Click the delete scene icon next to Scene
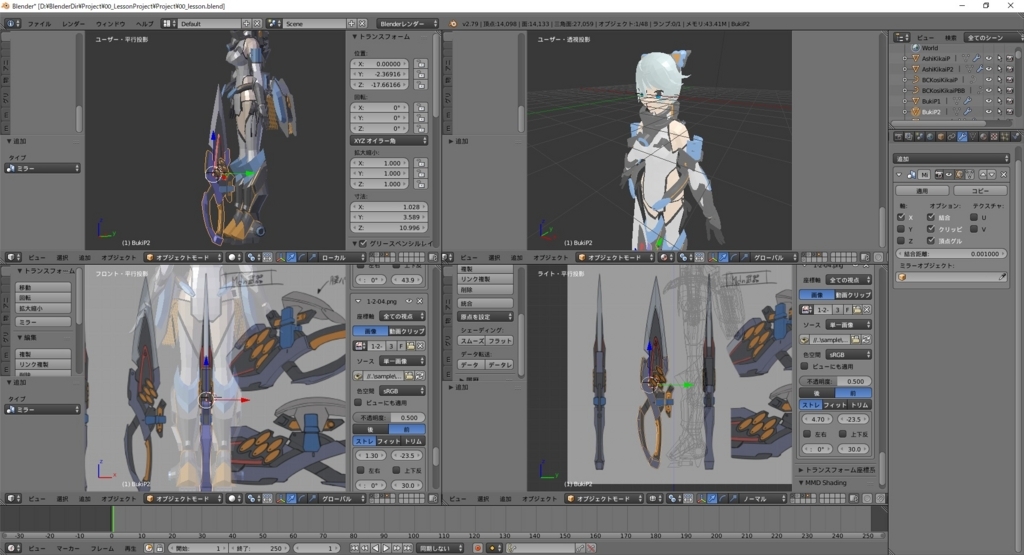Viewport: 1024px width, 555px height. click(362, 24)
